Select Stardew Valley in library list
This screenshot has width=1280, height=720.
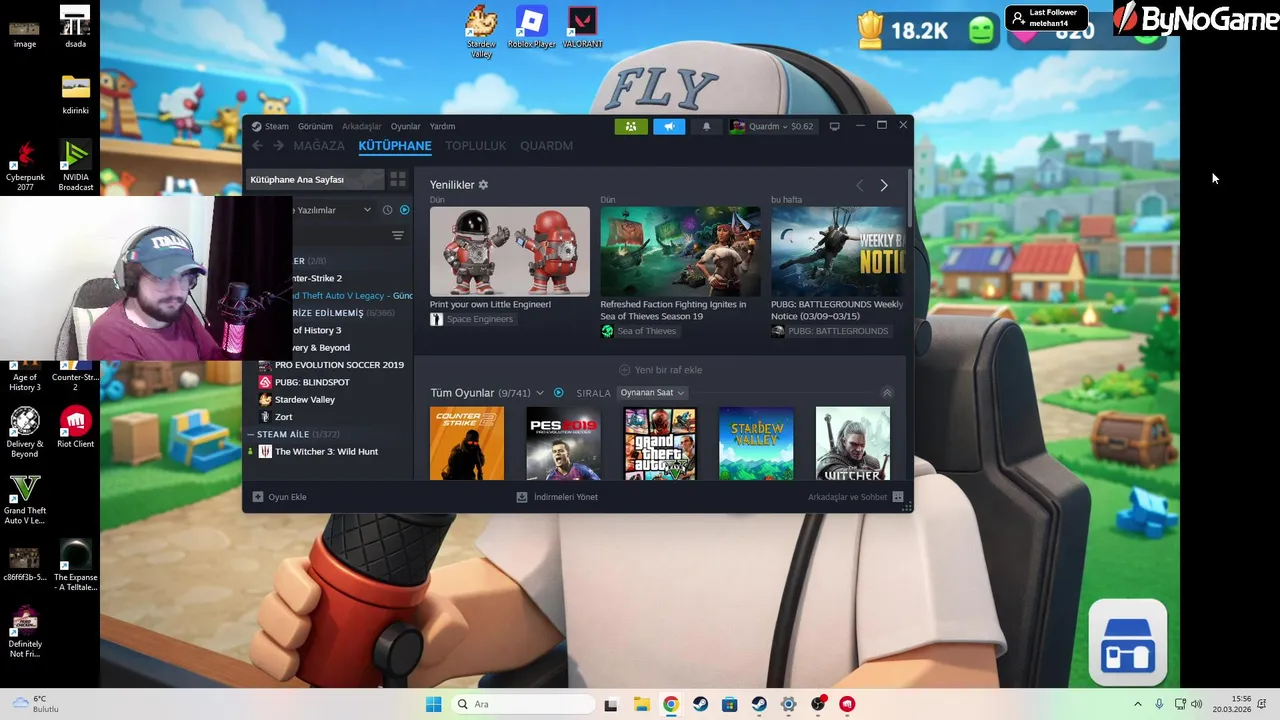click(x=305, y=399)
